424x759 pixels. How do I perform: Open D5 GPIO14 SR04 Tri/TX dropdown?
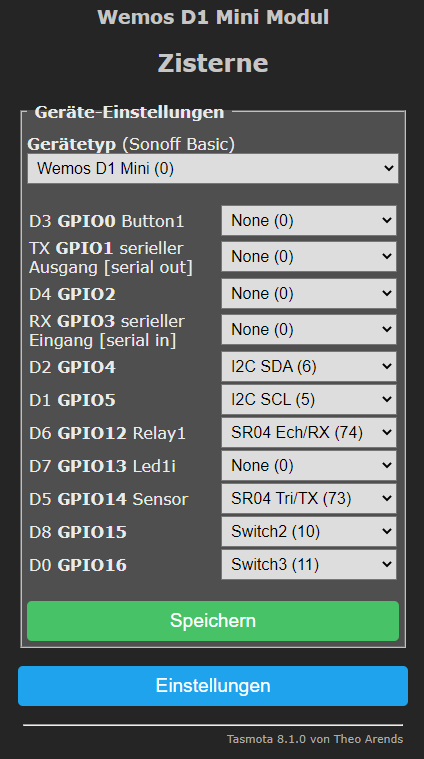(x=309, y=499)
